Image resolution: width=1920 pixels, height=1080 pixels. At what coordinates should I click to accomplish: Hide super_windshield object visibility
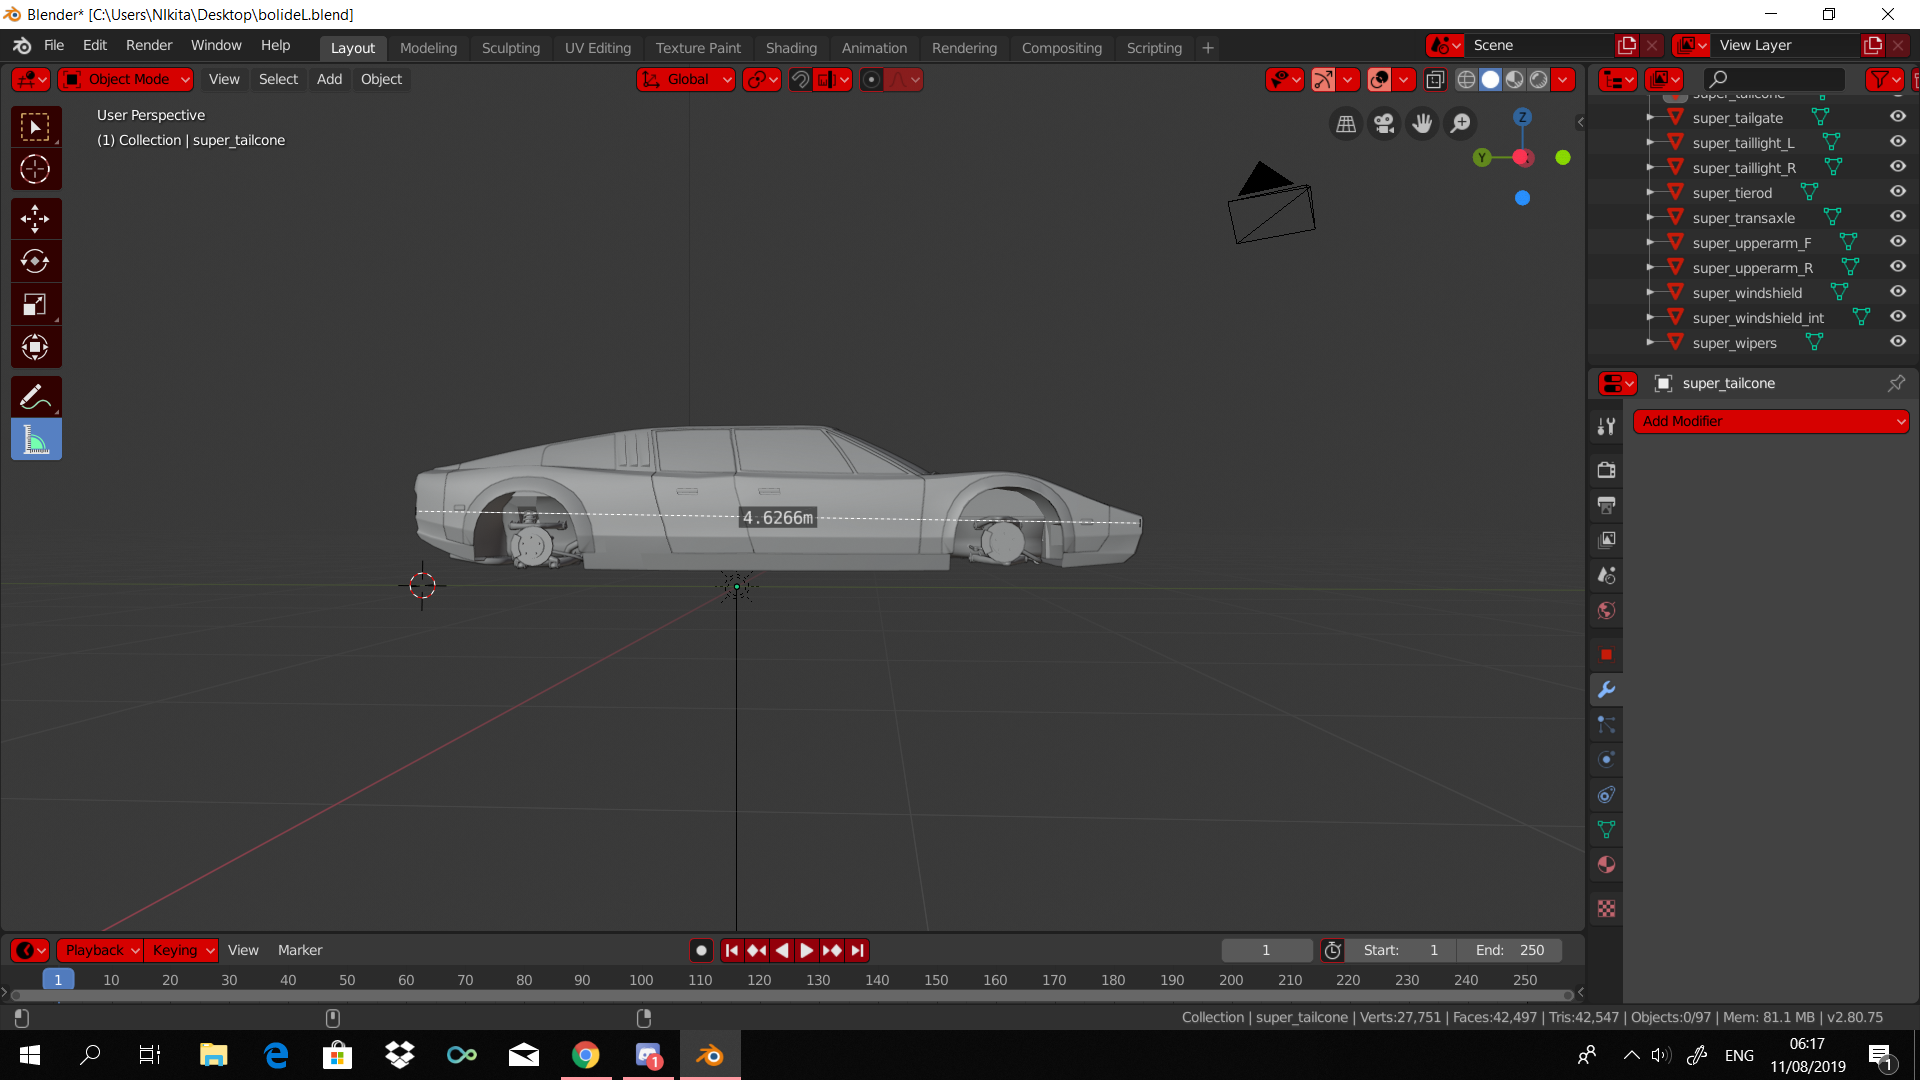(1897, 292)
